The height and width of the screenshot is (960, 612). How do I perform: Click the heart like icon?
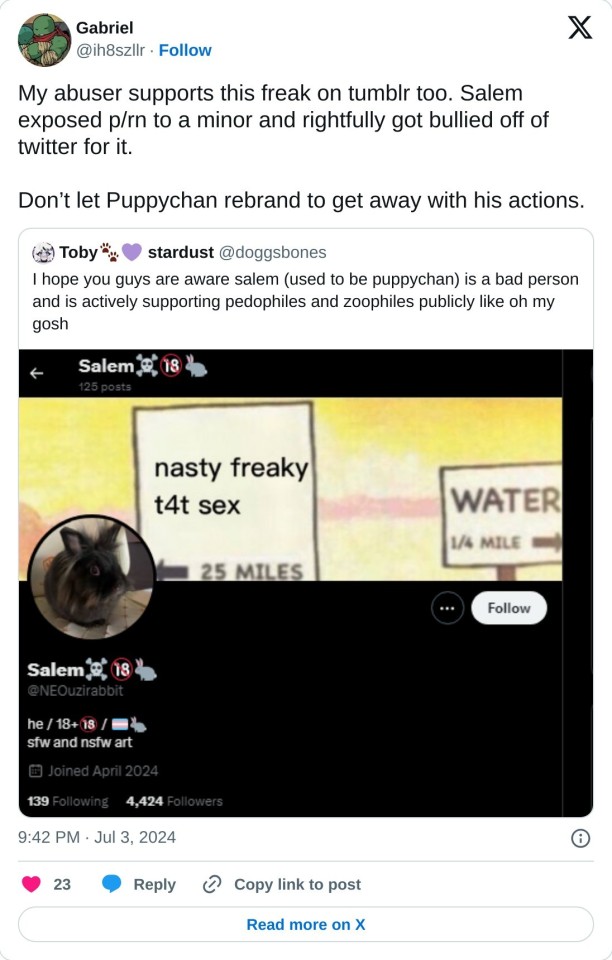31,883
